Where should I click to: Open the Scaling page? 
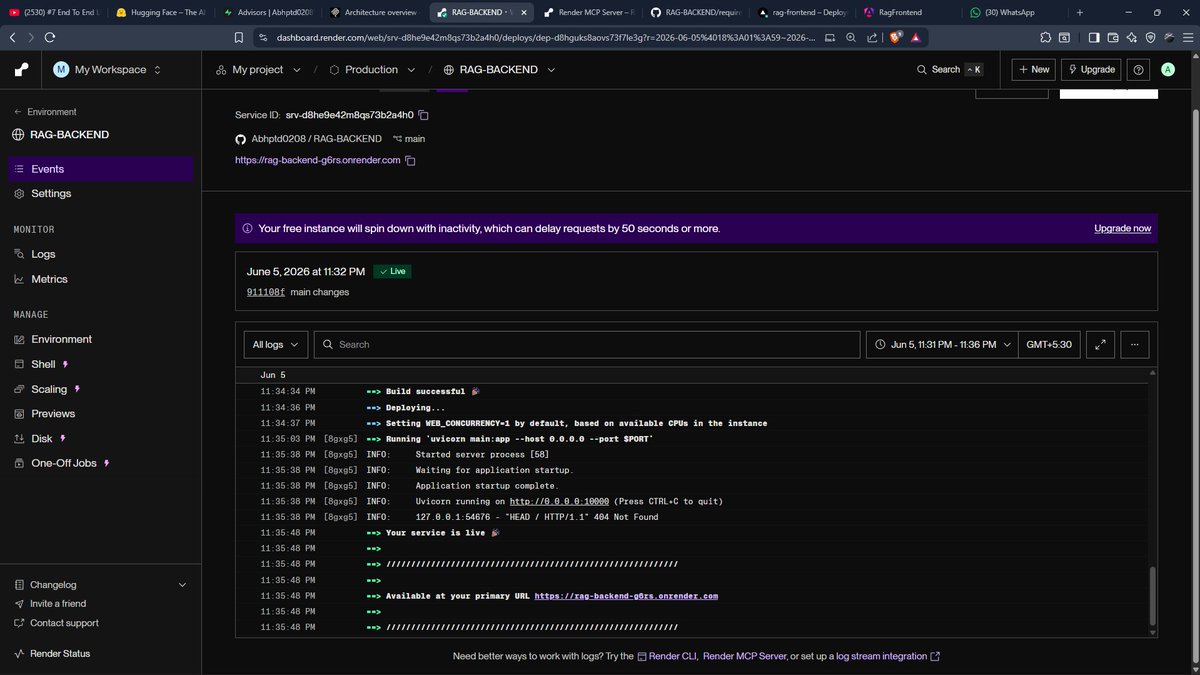point(49,389)
